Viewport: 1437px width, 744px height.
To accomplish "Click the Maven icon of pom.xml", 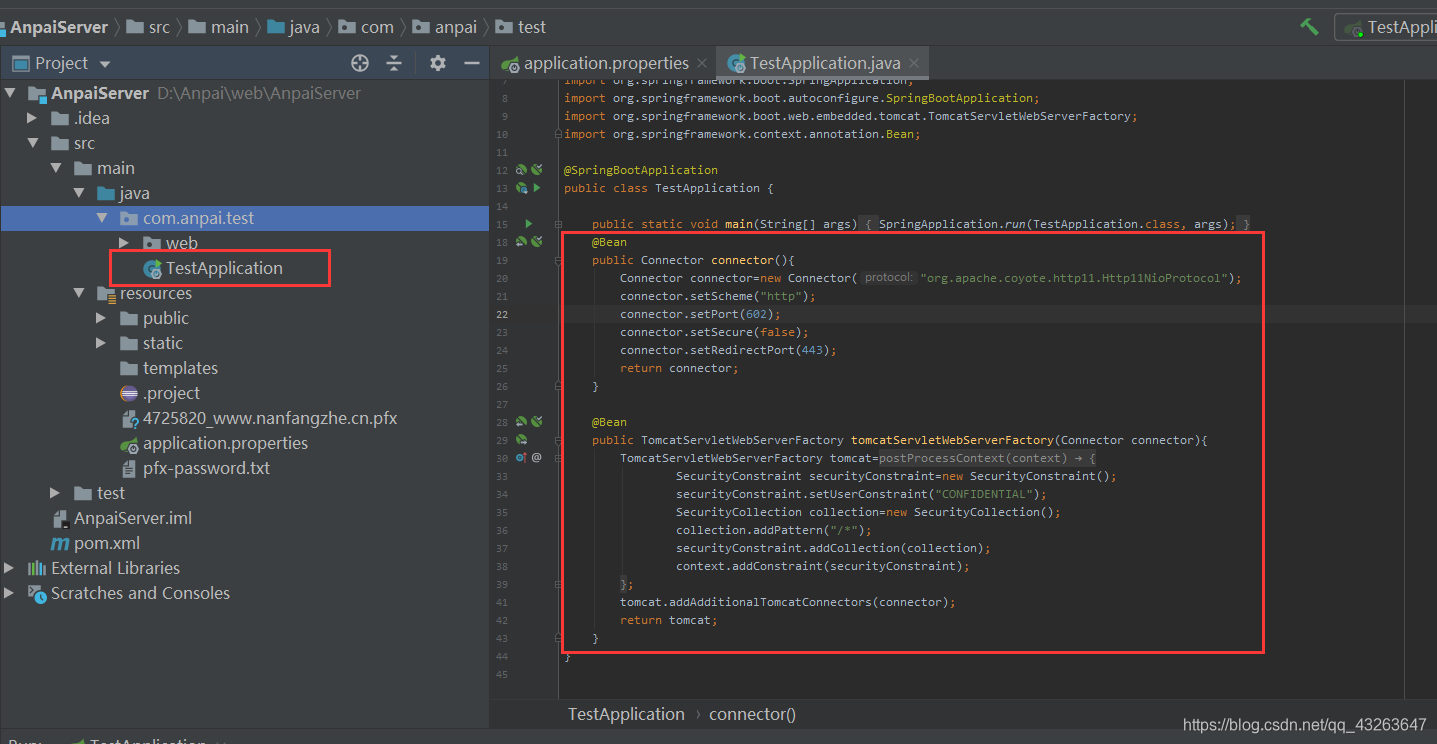I will tap(60, 544).
